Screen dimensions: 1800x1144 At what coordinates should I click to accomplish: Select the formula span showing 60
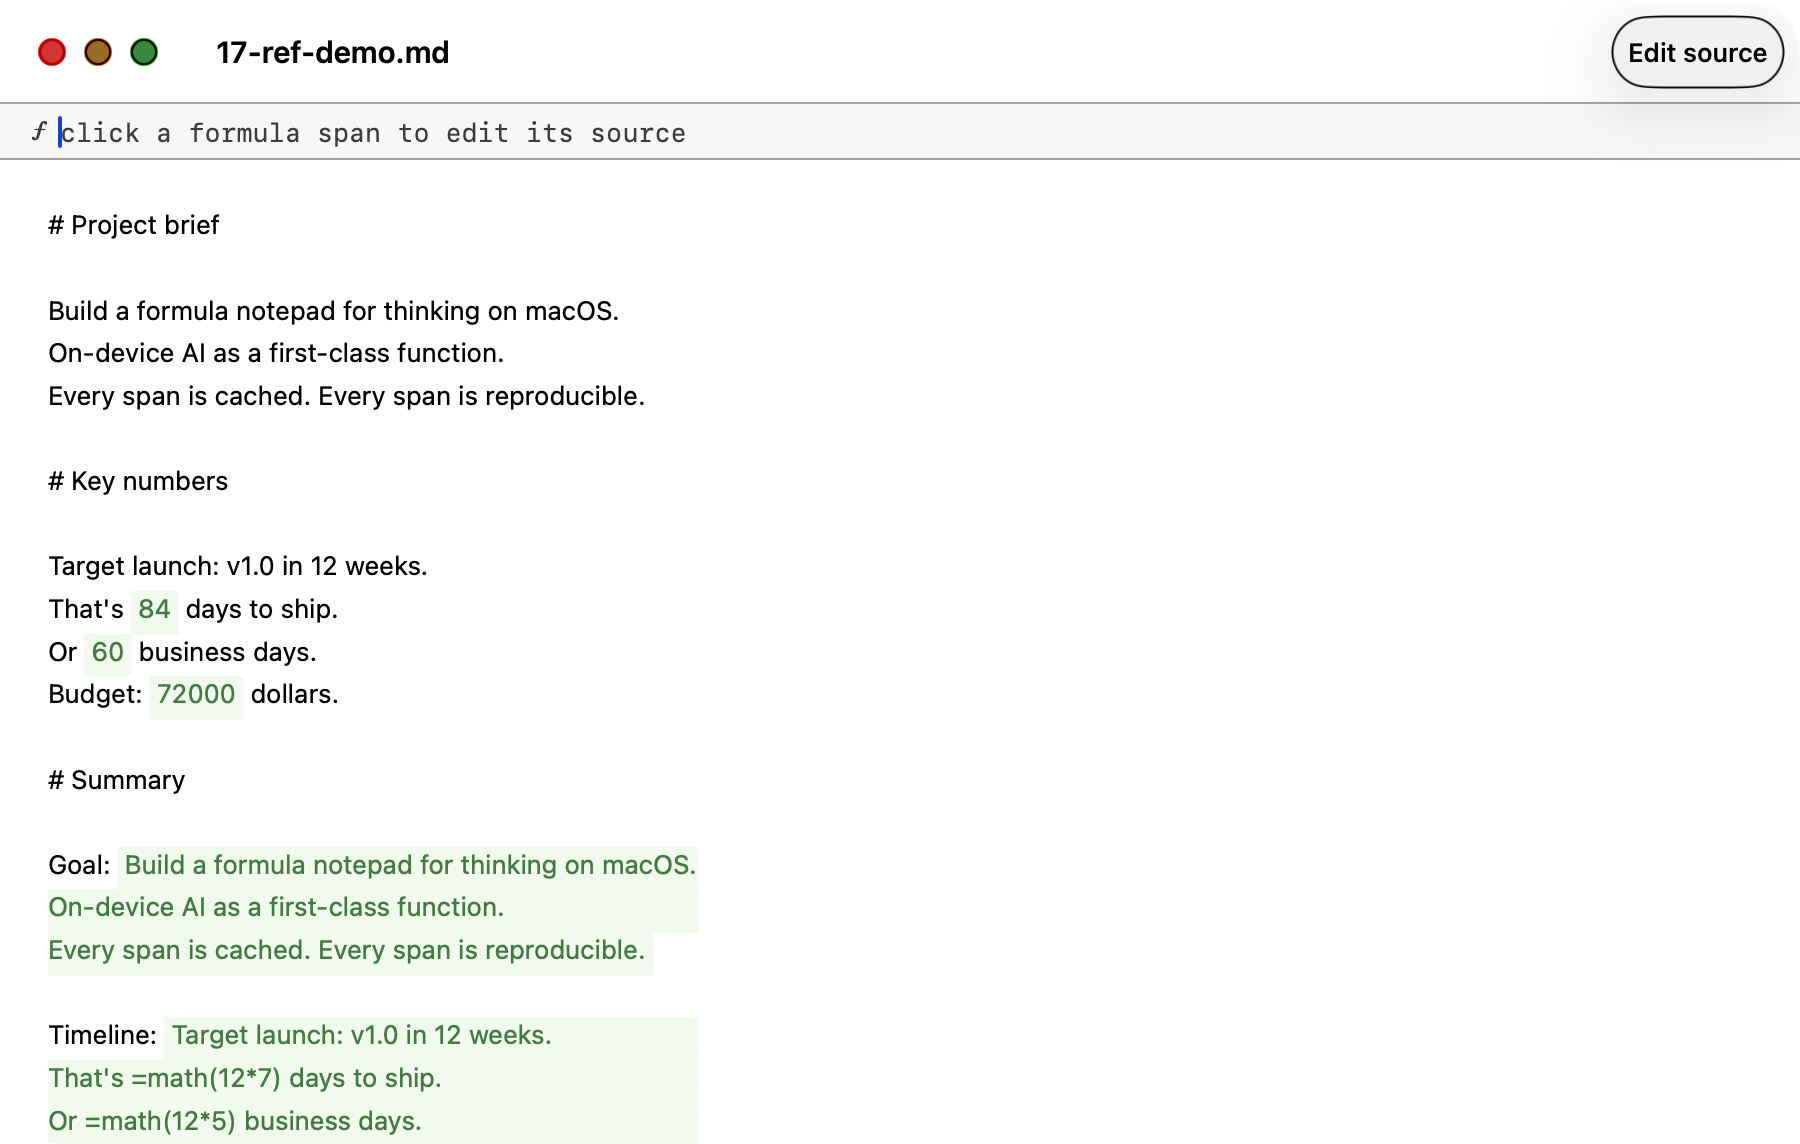[x=107, y=653]
